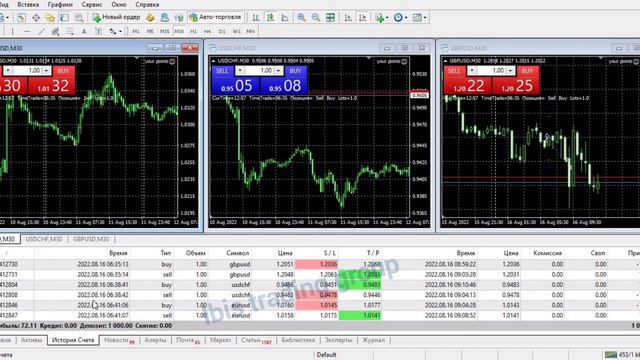Image resolution: width=640 pixels, height=360 pixels.
Task: Select the trendline drawing tool
Action: [x=41, y=31]
